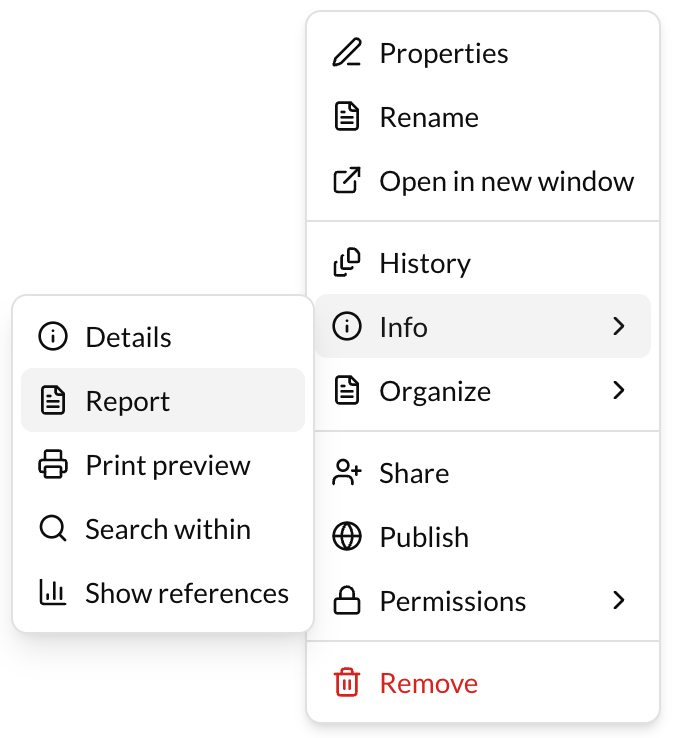The width and height of the screenshot is (674, 738).
Task: Select Report from the Info submenu
Action: pyautogui.click(x=128, y=402)
